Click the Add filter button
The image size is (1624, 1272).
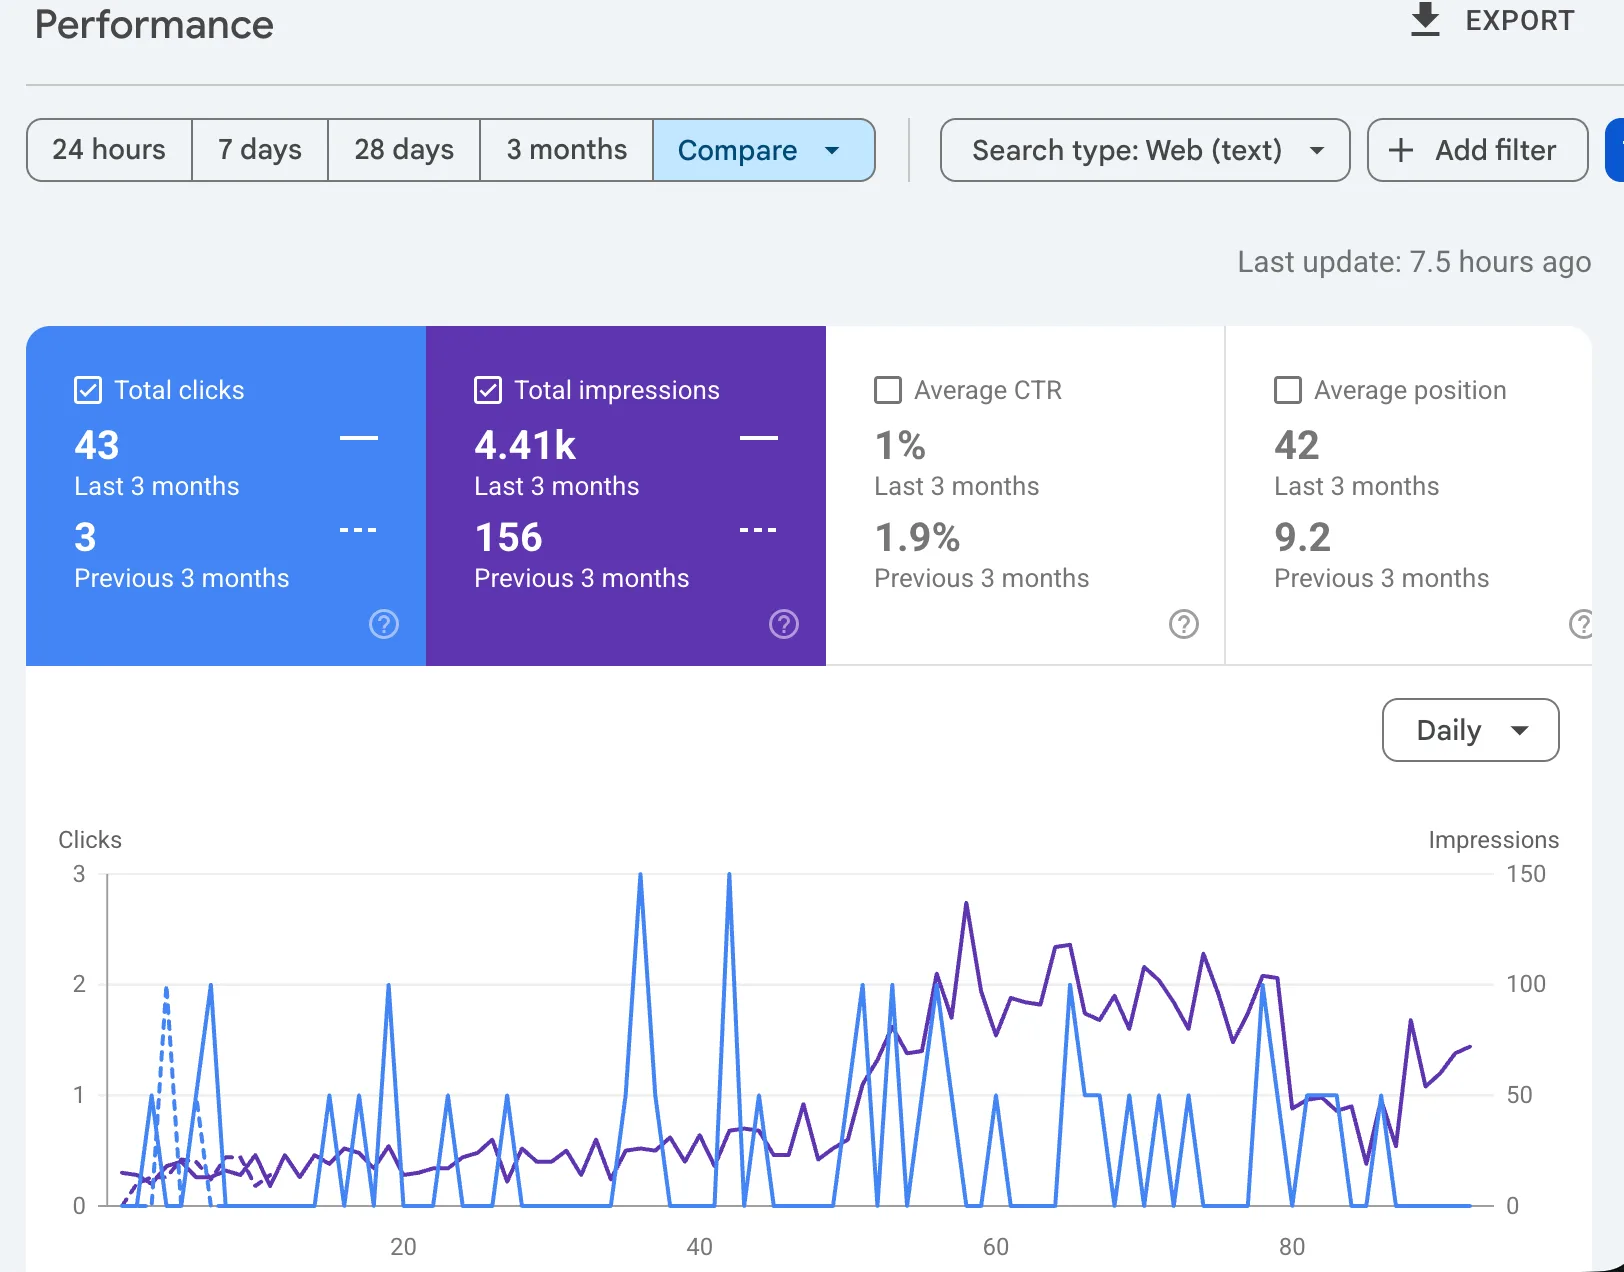coord(1477,150)
